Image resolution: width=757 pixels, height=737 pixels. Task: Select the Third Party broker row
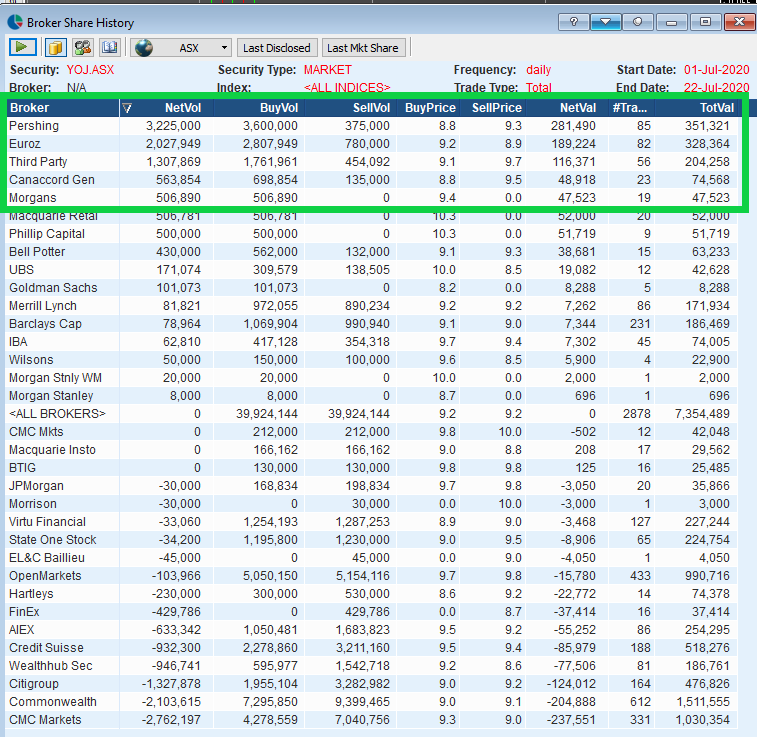click(x=372, y=162)
